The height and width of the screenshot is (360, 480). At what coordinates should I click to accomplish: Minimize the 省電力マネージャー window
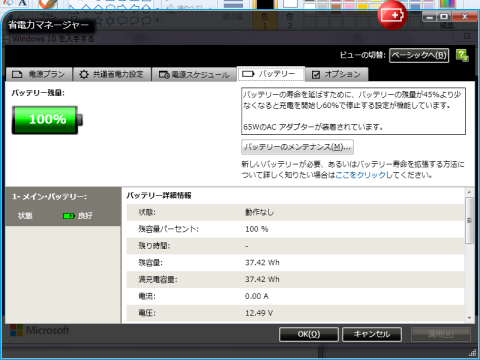click(x=430, y=17)
